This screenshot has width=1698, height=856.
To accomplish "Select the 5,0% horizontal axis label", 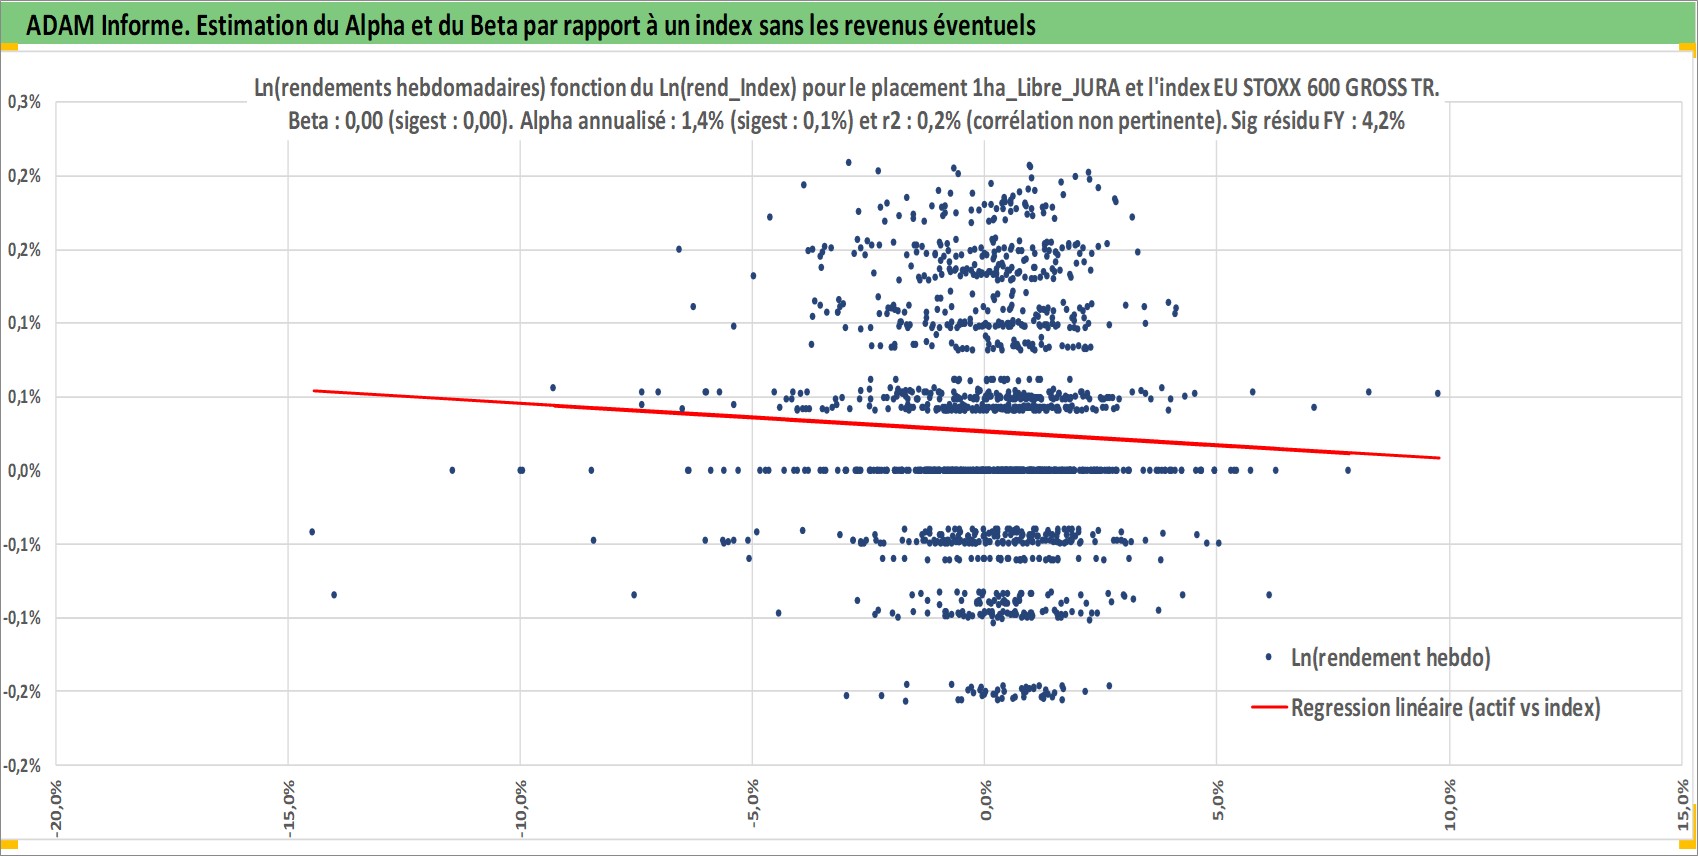I will pyautogui.click(x=1218, y=801).
